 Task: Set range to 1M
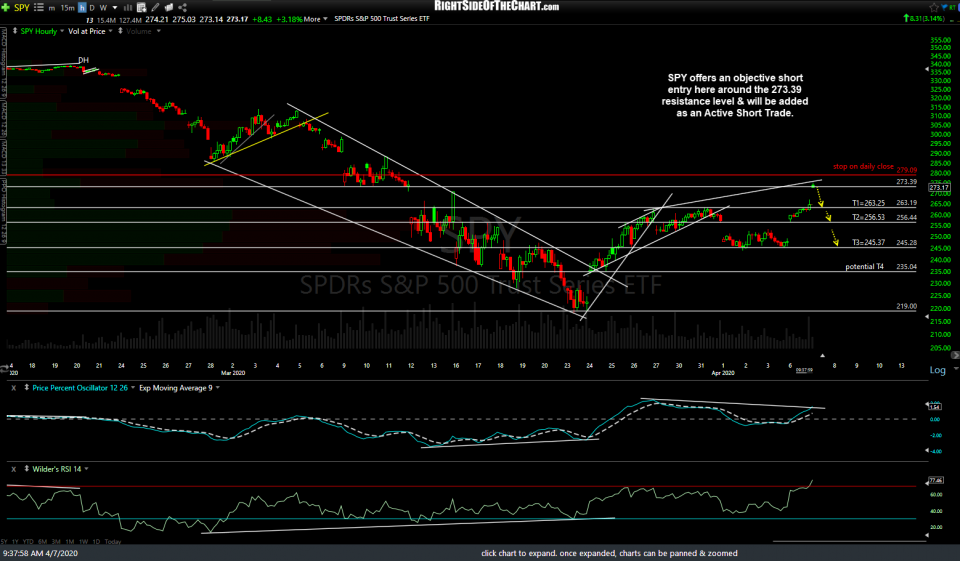pos(69,541)
